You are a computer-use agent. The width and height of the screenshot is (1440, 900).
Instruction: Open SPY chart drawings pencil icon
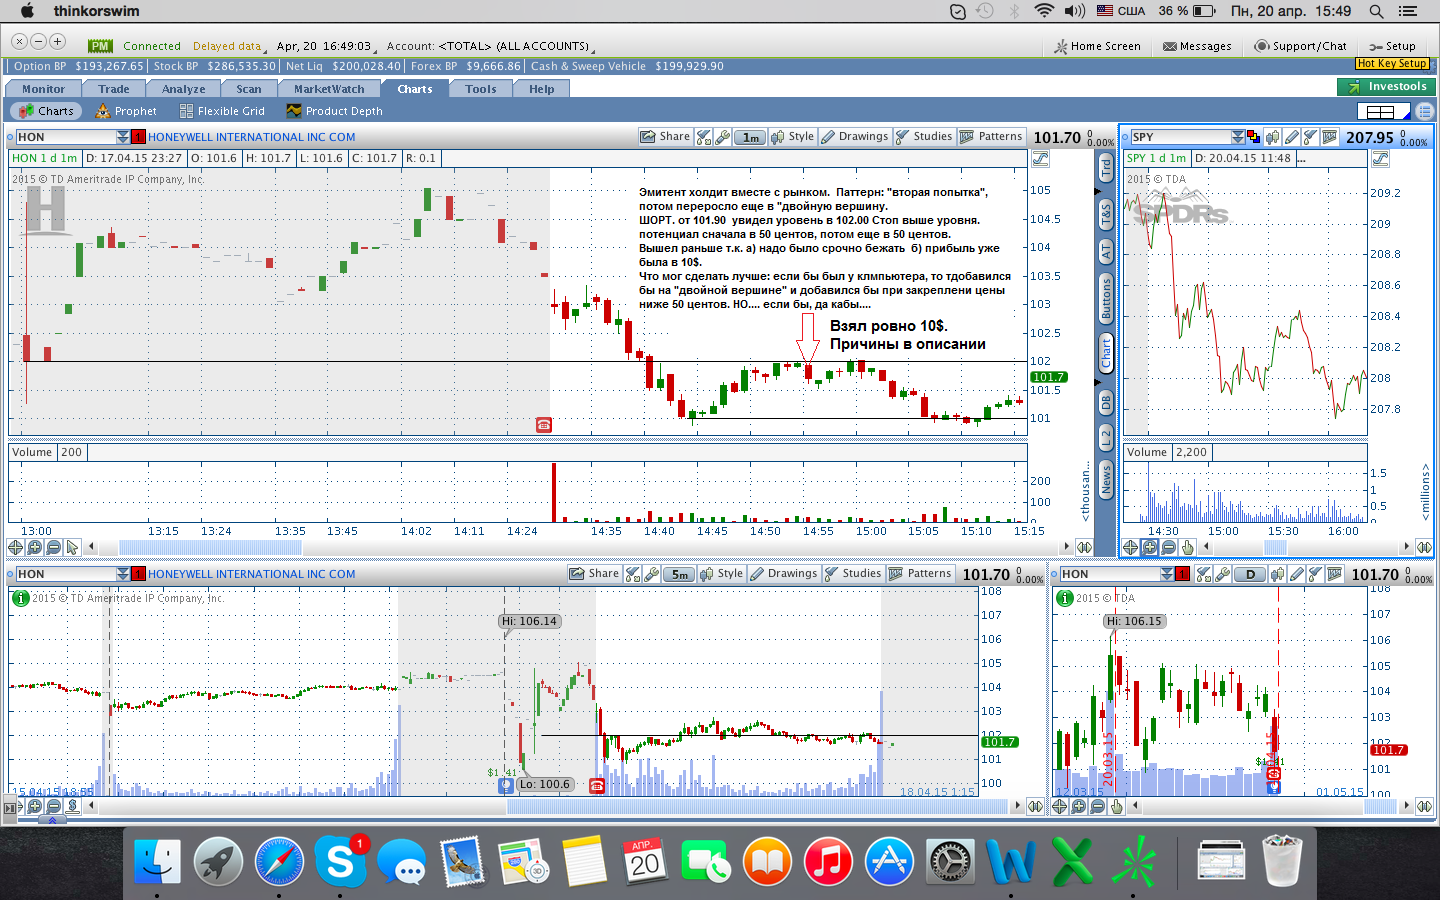tap(1292, 137)
